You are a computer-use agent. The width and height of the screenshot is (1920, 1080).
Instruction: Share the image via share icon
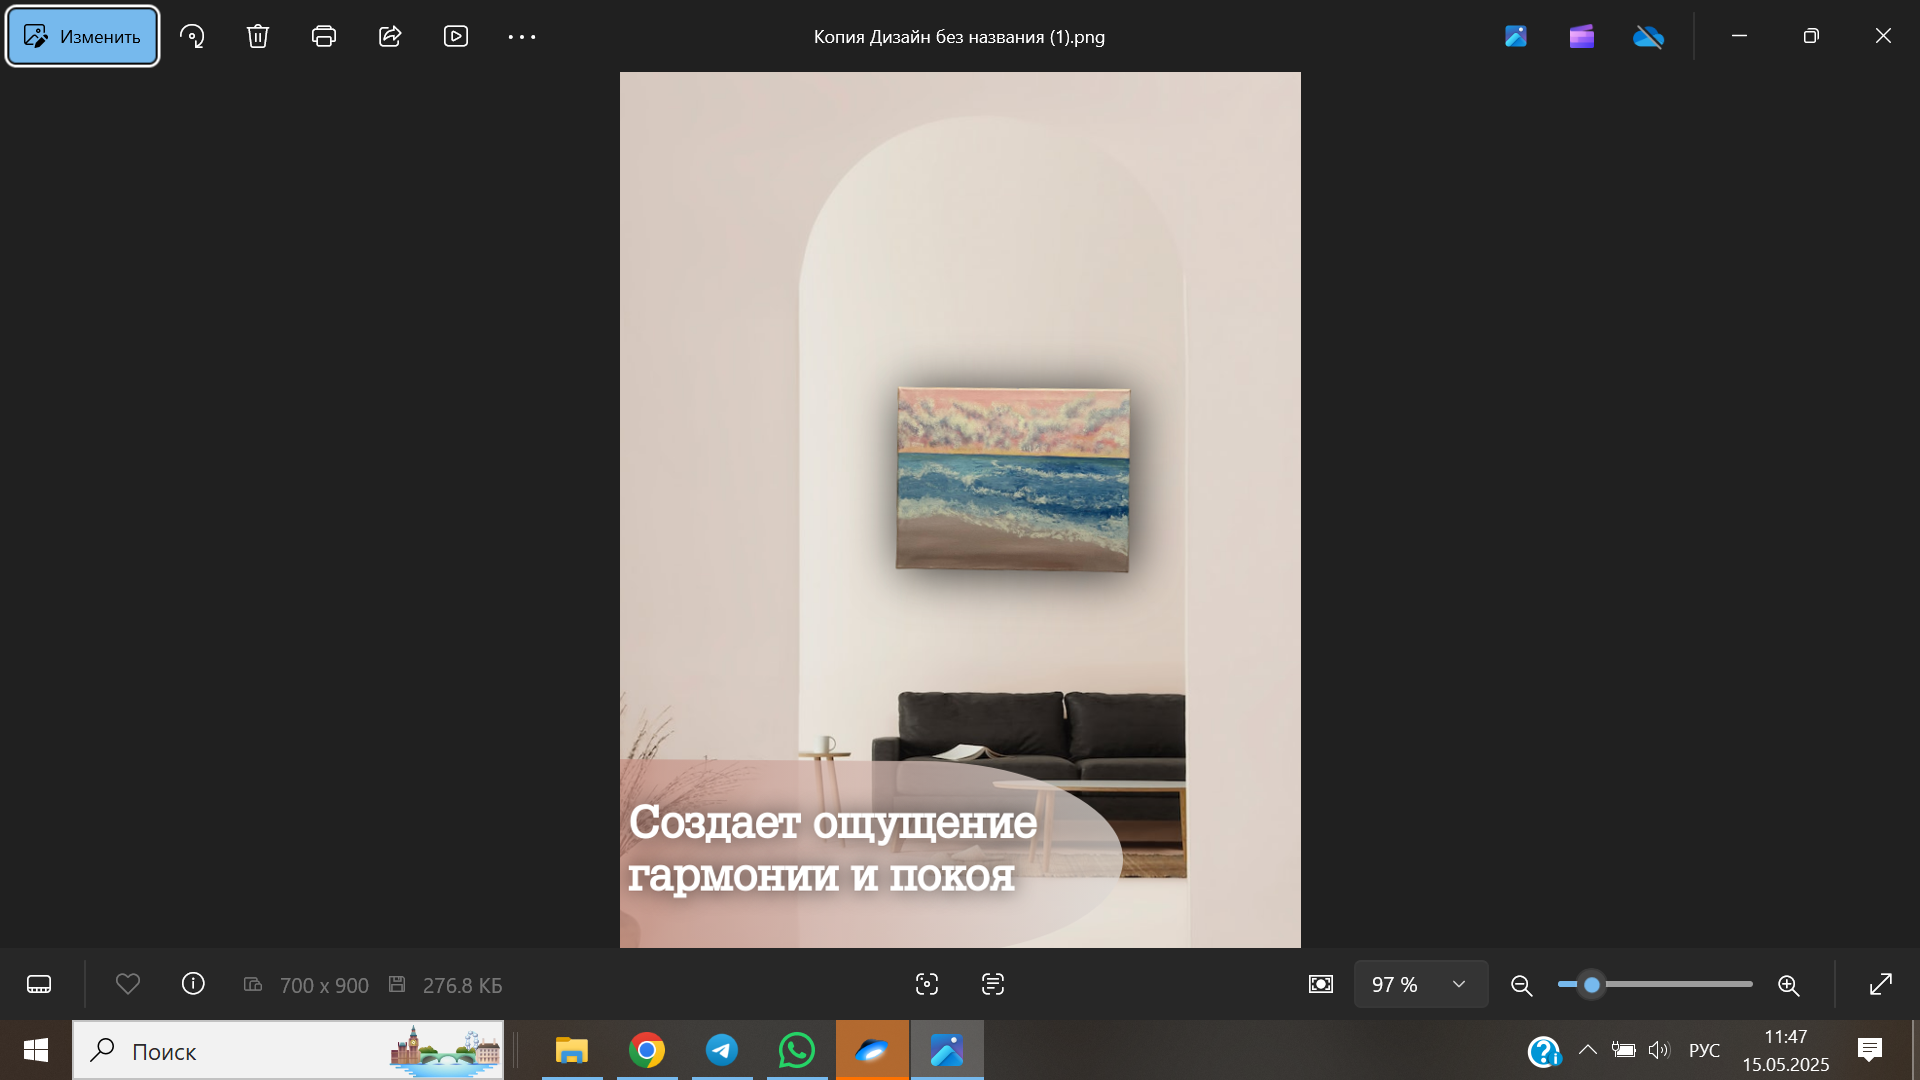click(390, 37)
